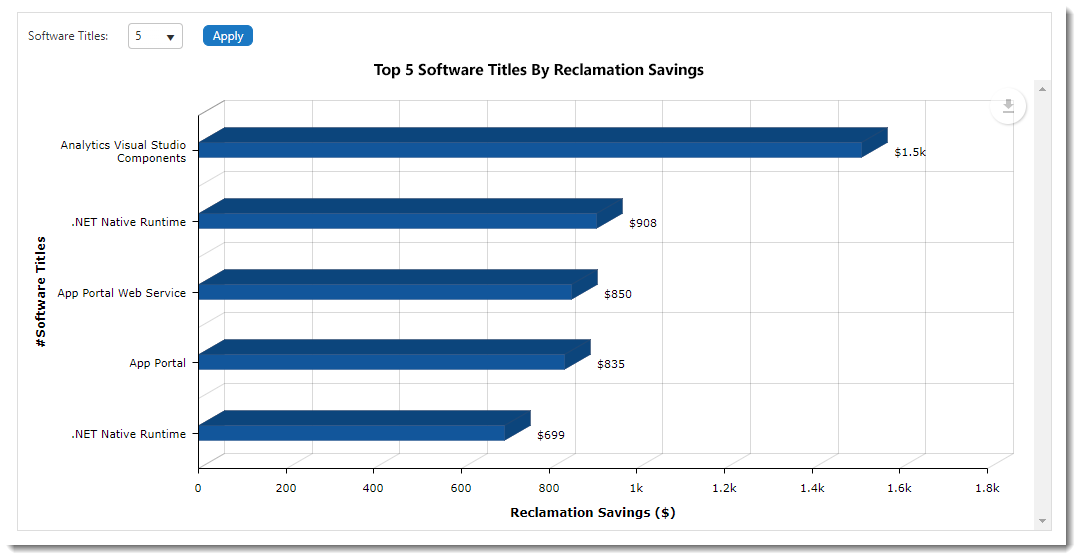Click the App Portal axis label
Screen dimensions: 1081x560
coord(157,363)
